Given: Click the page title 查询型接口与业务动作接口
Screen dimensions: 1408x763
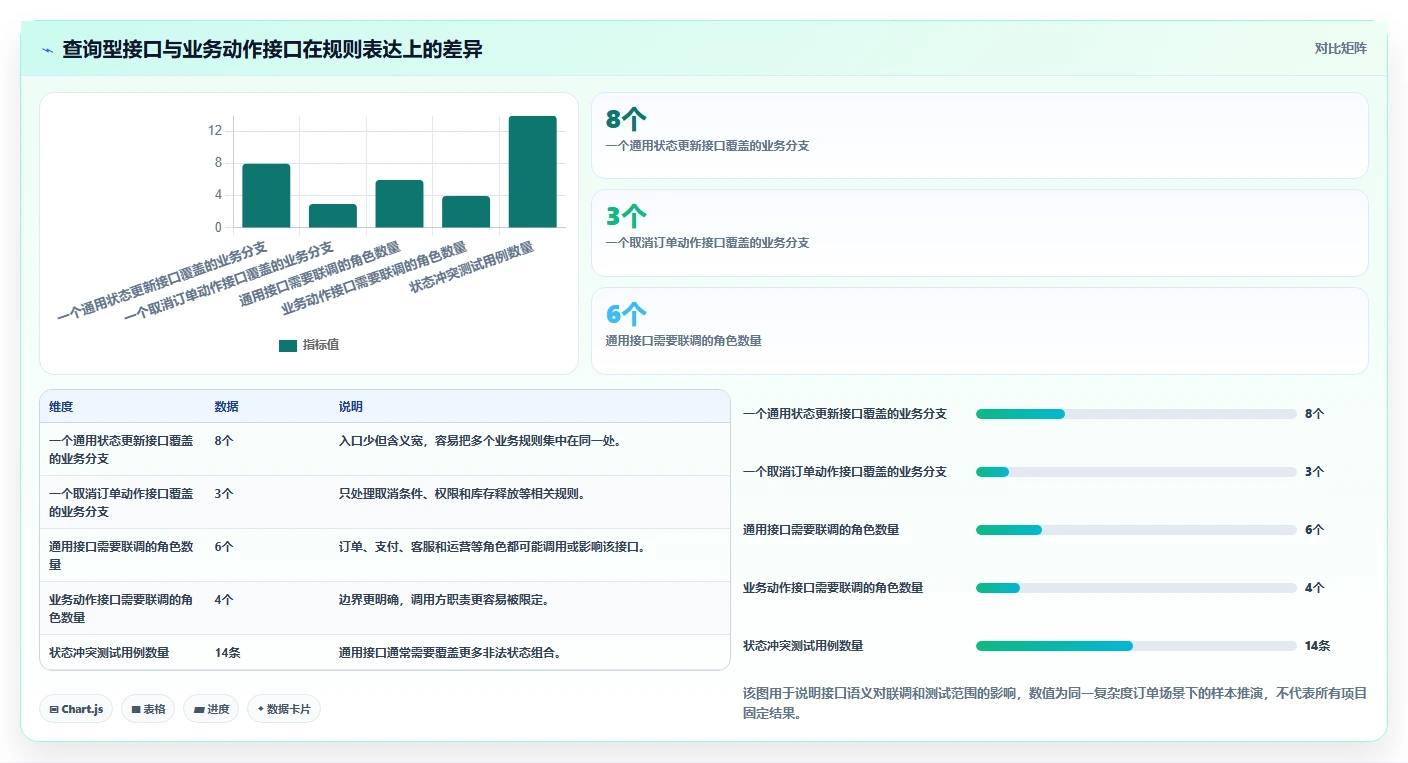Looking at the screenshot, I should click(x=272, y=49).
